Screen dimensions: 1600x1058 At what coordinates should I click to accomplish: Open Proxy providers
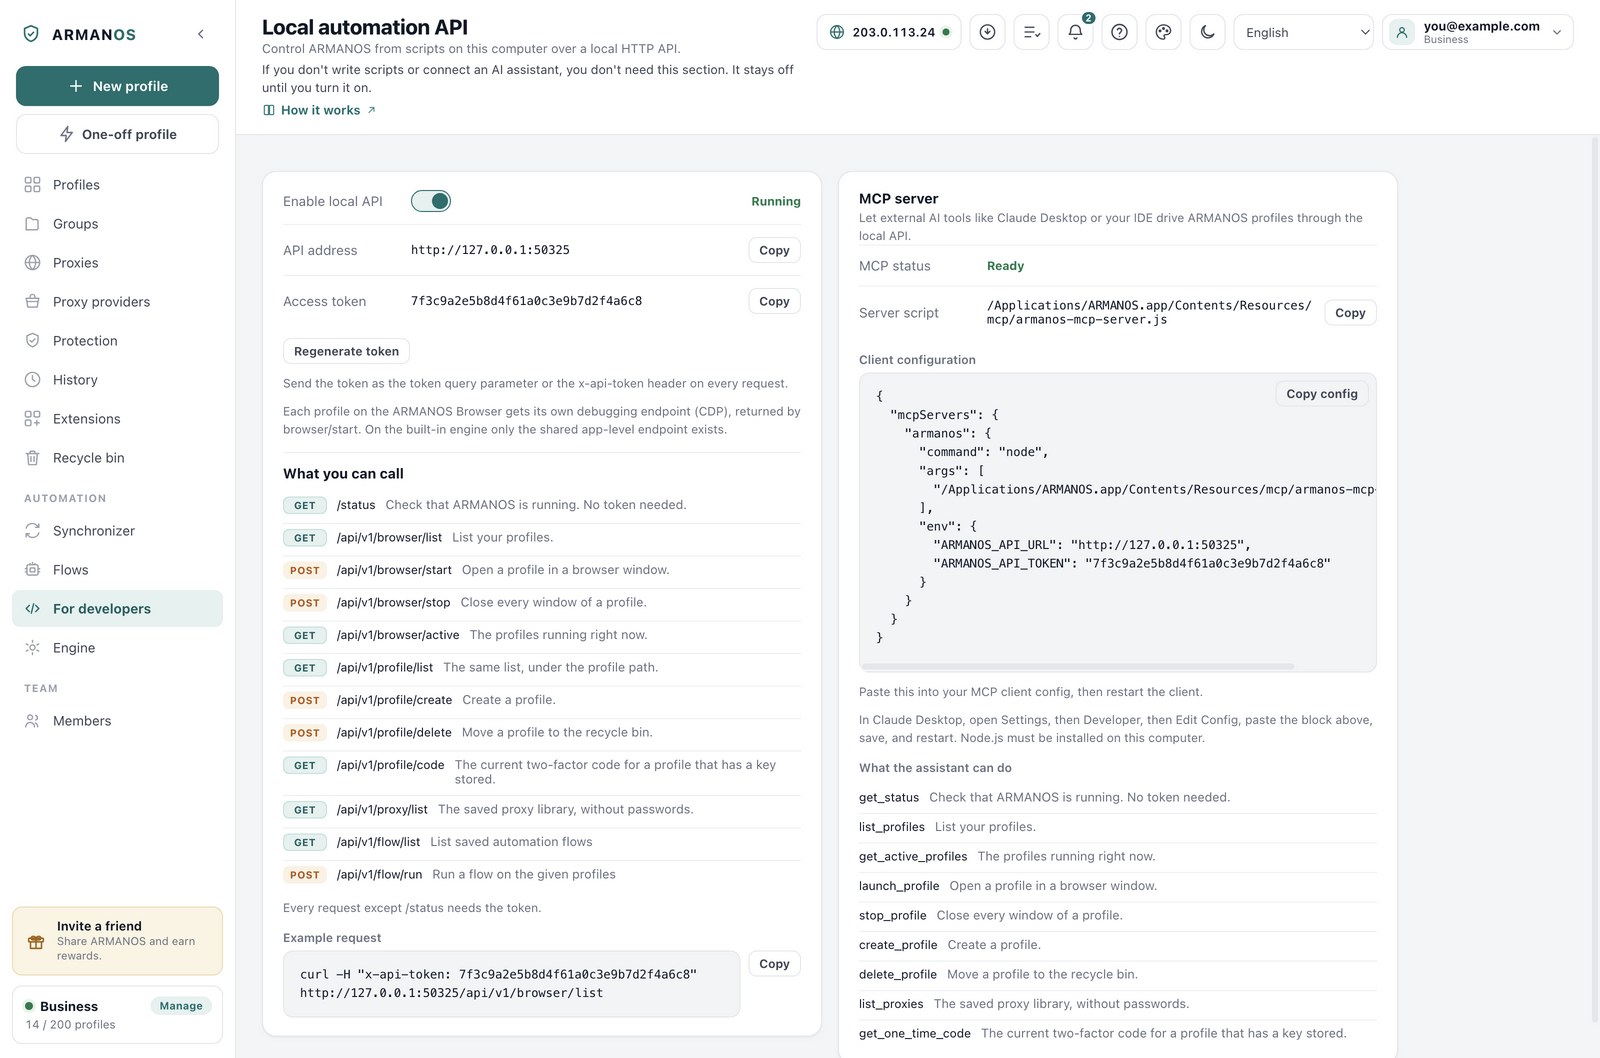(x=117, y=302)
